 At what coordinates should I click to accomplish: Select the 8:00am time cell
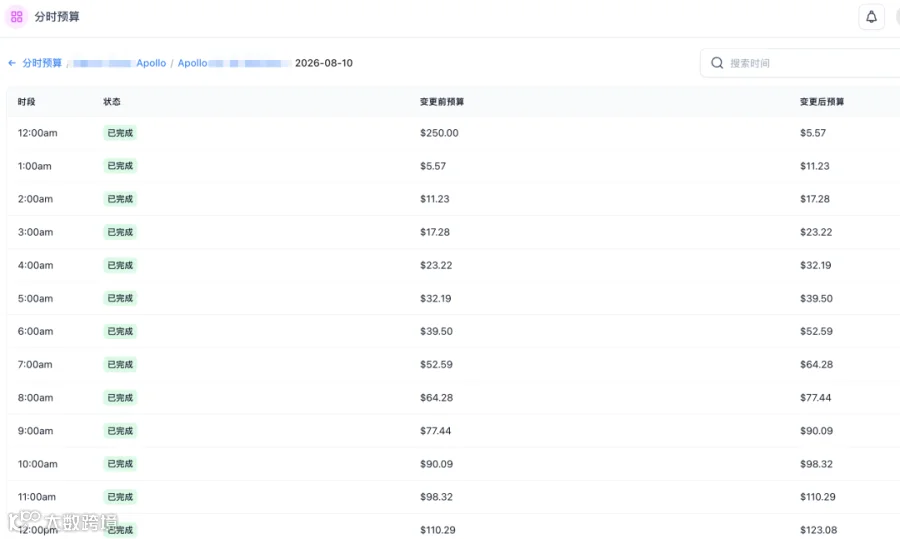click(x=35, y=398)
